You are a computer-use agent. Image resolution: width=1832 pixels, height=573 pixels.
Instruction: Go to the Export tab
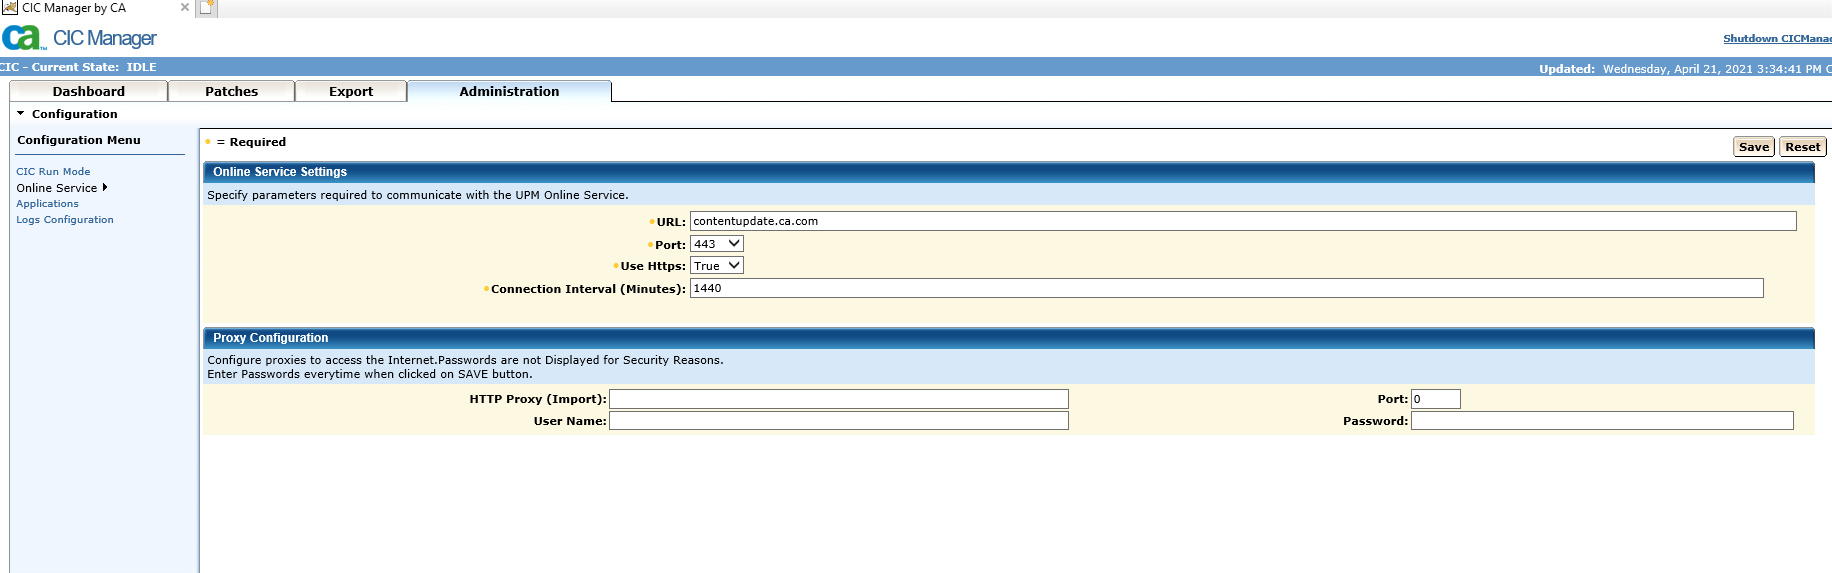click(351, 91)
